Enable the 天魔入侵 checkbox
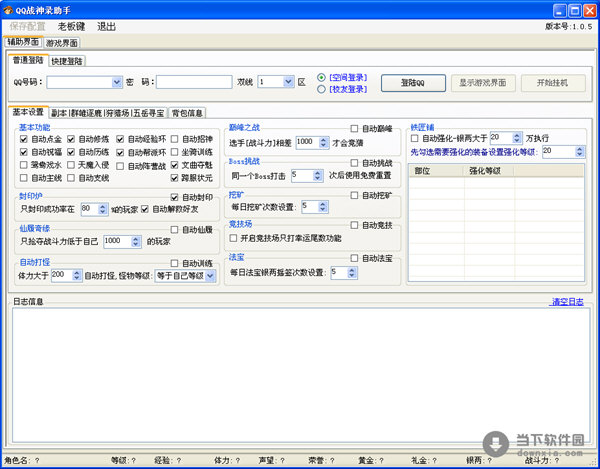The height and width of the screenshot is (469, 600). click(71, 165)
